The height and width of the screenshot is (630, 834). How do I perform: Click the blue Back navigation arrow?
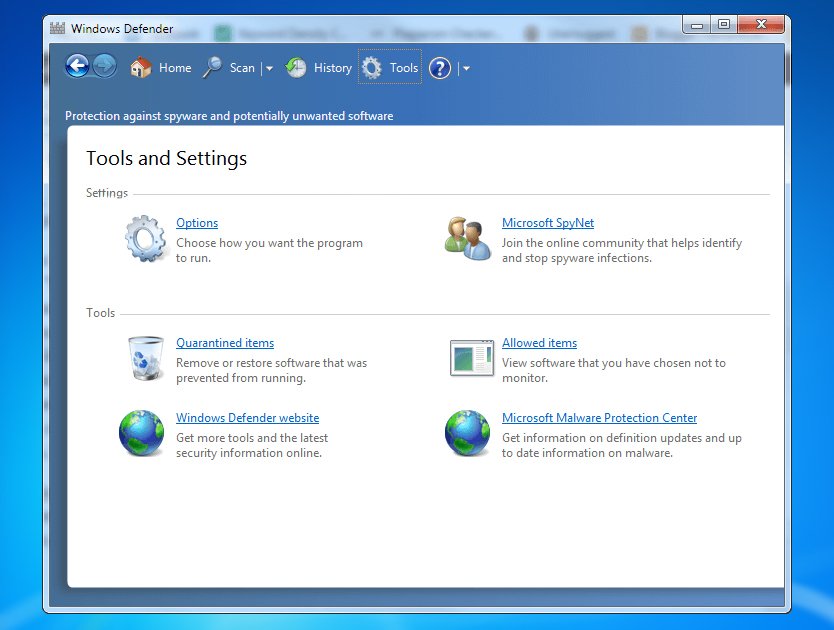(x=77, y=66)
